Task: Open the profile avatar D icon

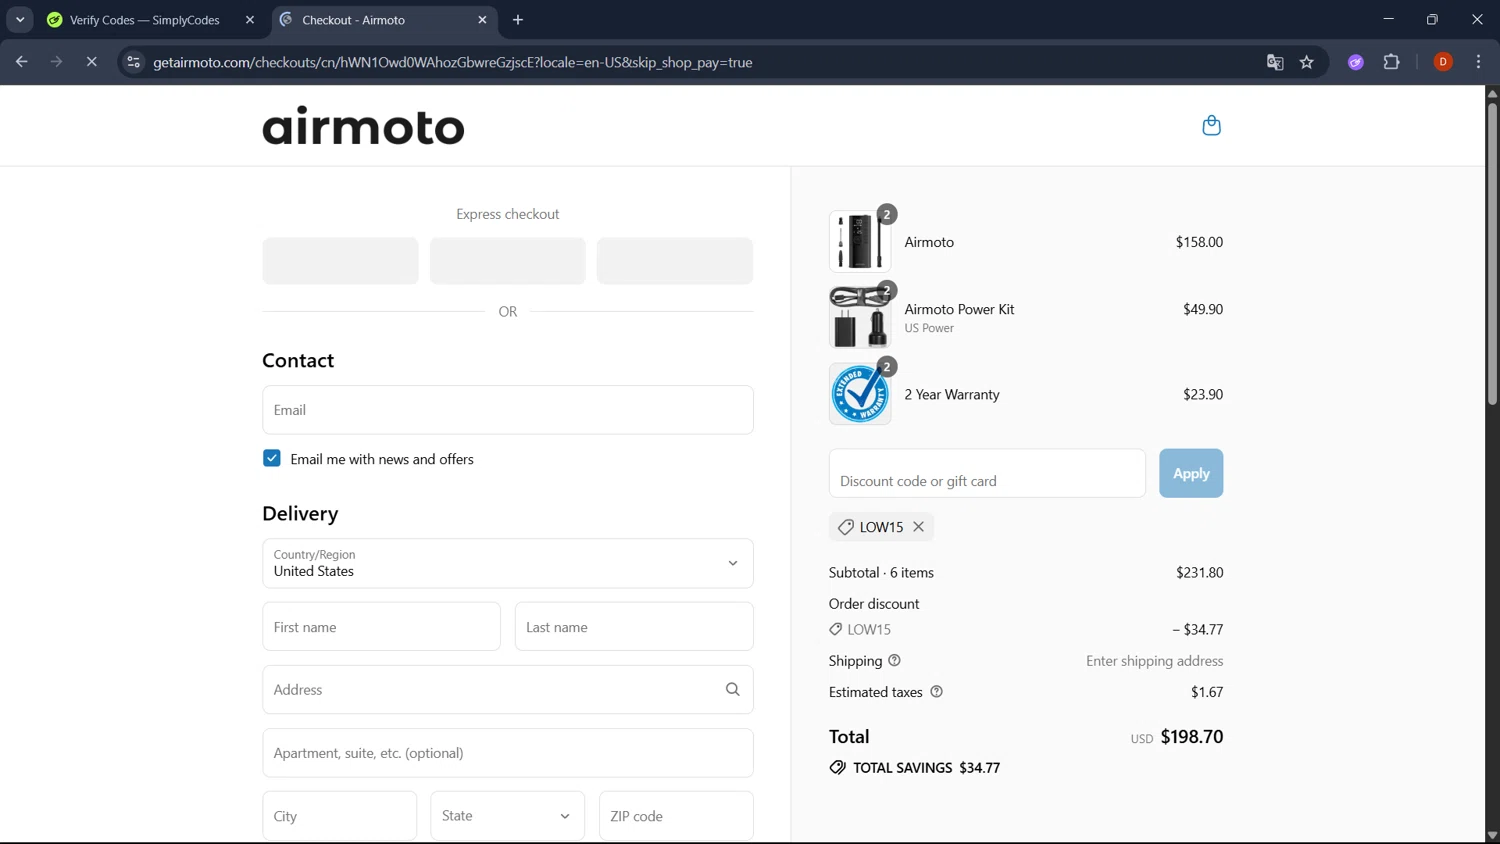Action: [x=1442, y=62]
